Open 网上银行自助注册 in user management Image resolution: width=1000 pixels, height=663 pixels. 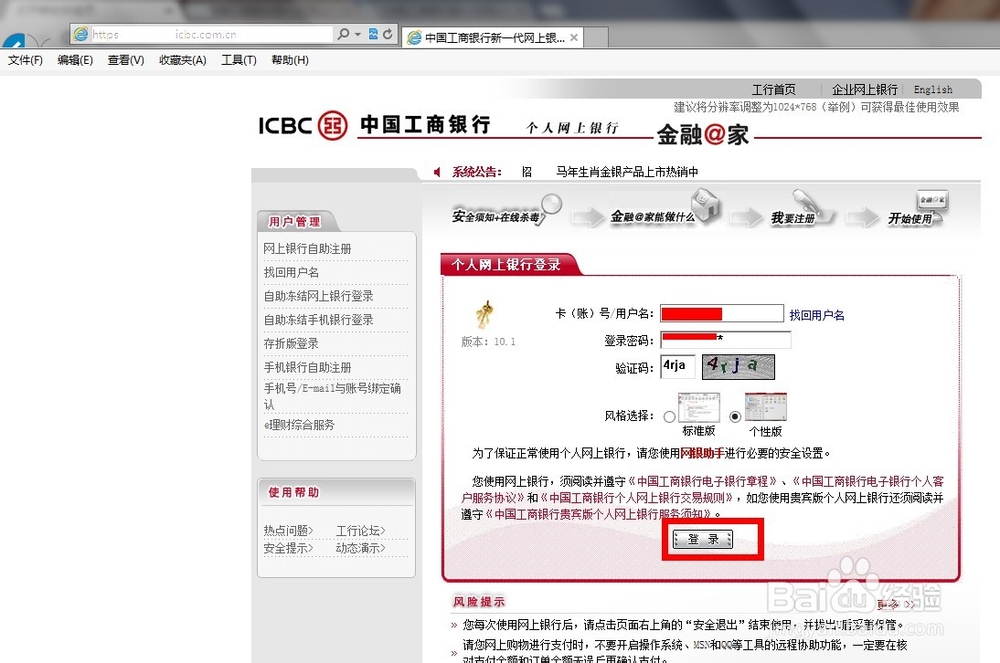(x=307, y=249)
